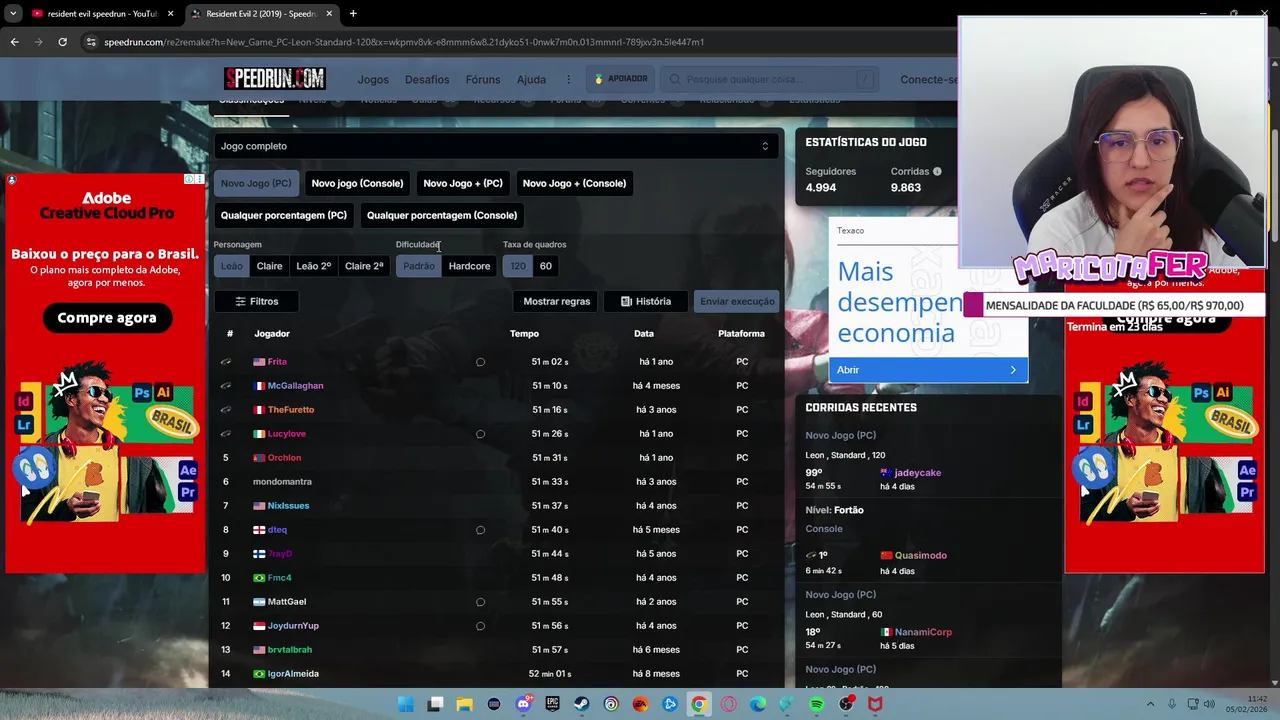
Task: Click the História button
Action: pyautogui.click(x=646, y=301)
